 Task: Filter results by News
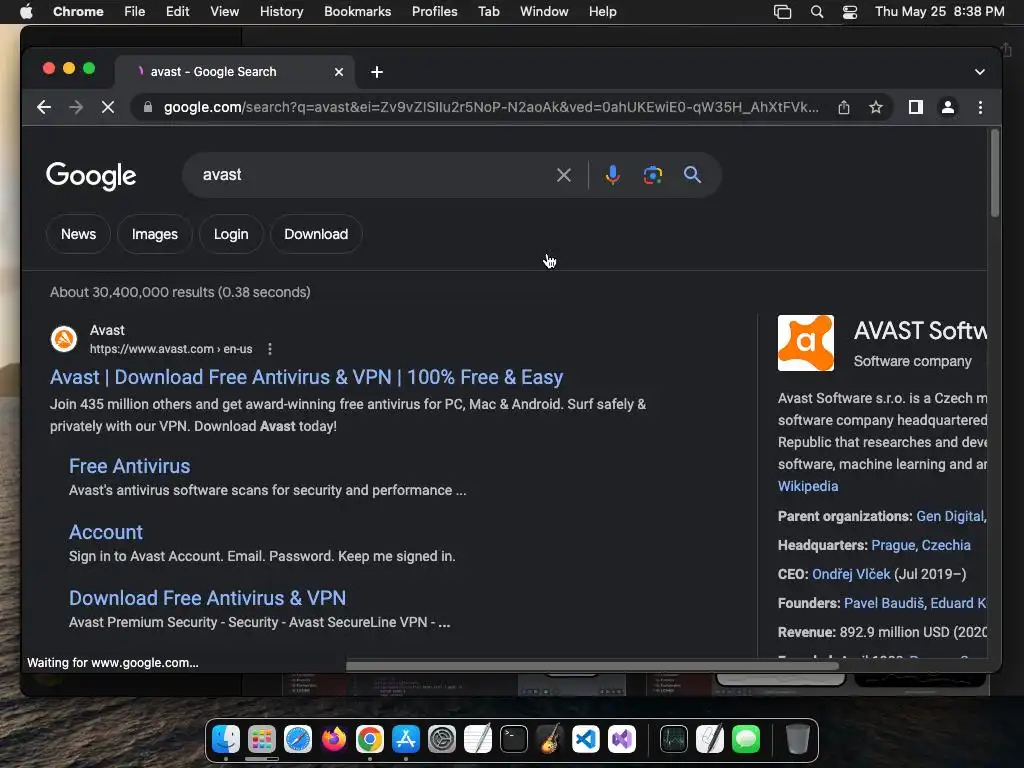[x=78, y=234]
